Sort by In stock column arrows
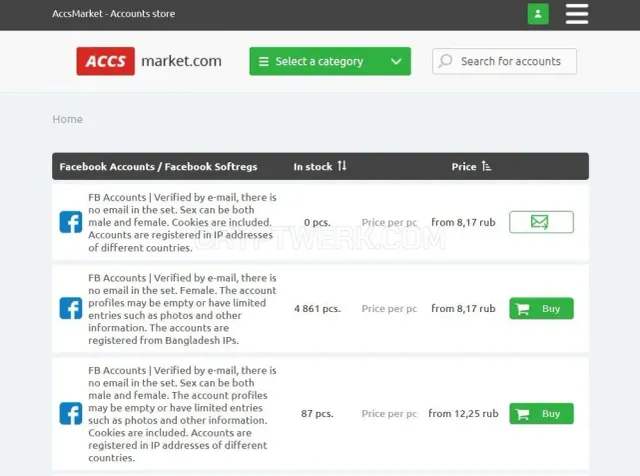This screenshot has width=640, height=476. point(342,166)
